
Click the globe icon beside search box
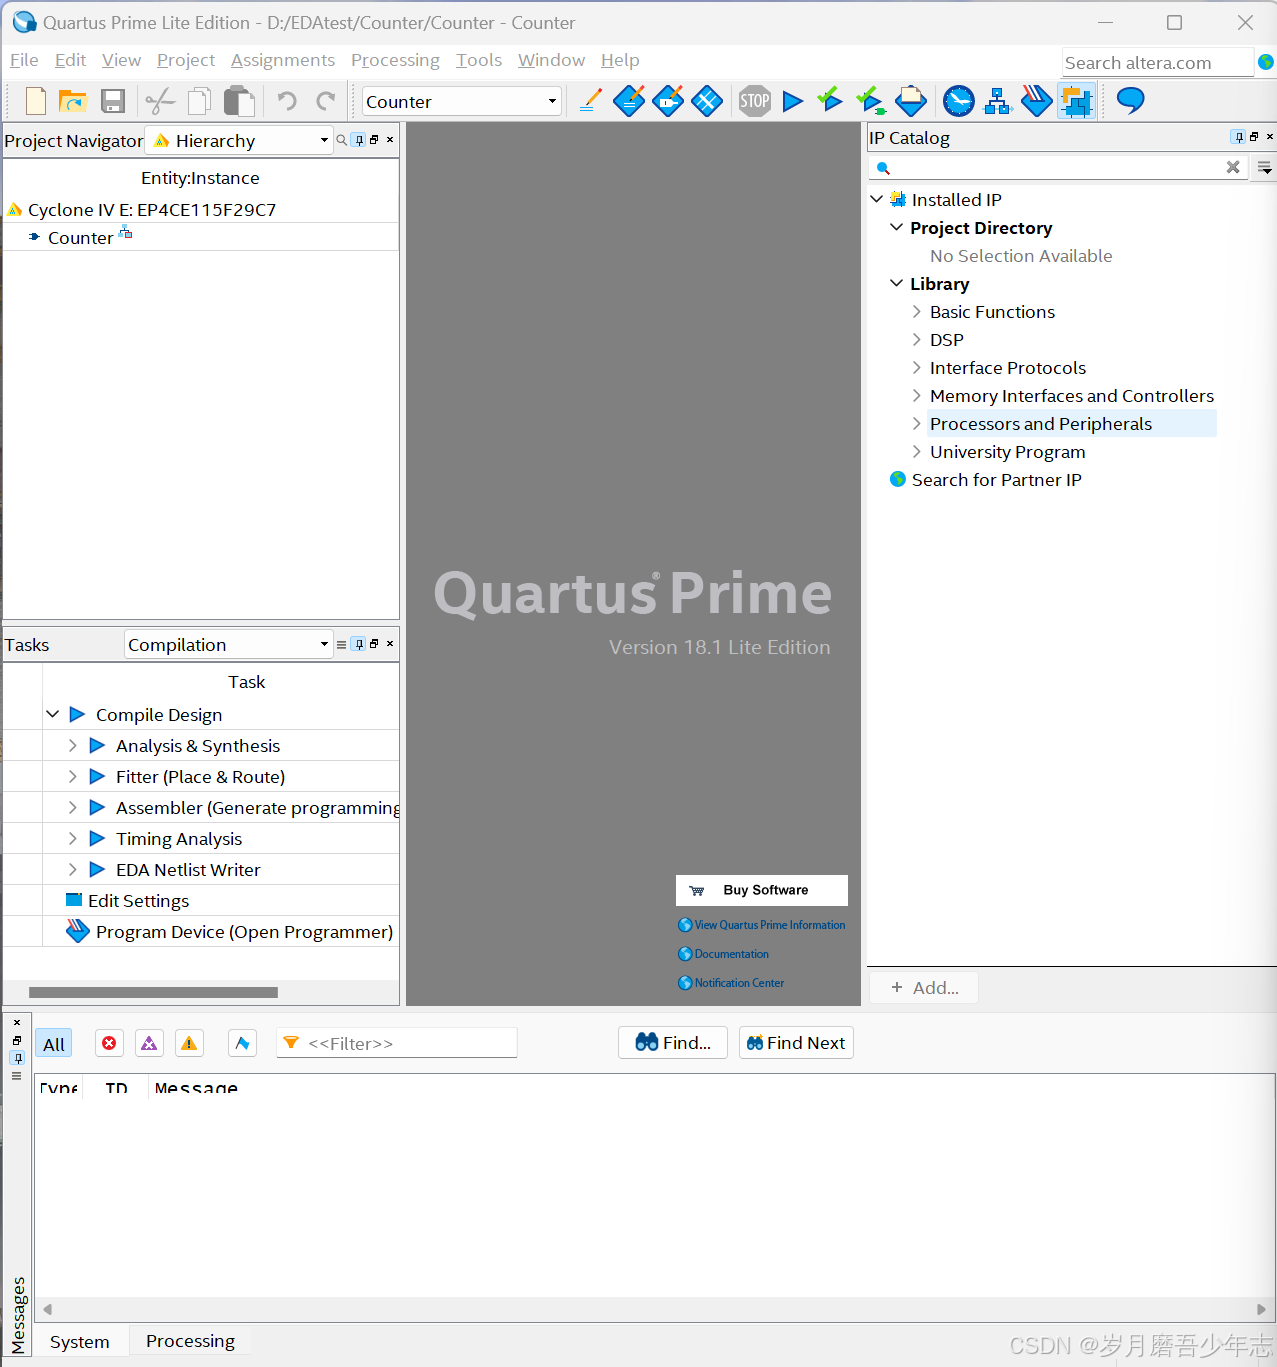(x=1266, y=62)
